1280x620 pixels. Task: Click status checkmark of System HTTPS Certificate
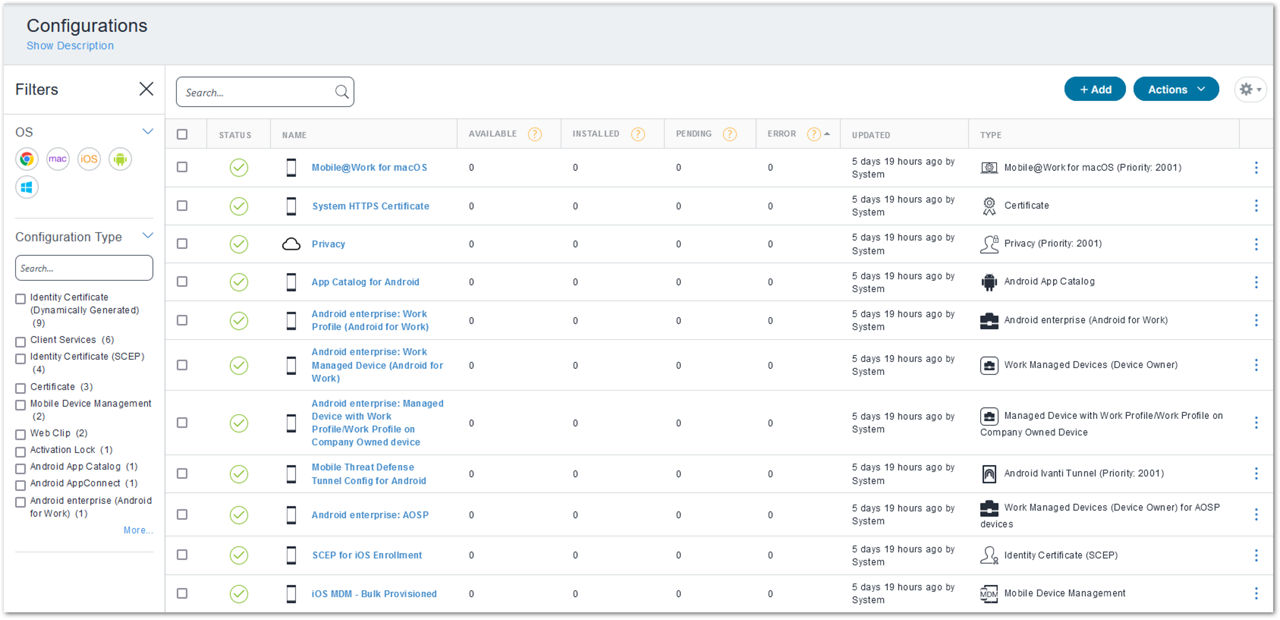pyautogui.click(x=239, y=206)
